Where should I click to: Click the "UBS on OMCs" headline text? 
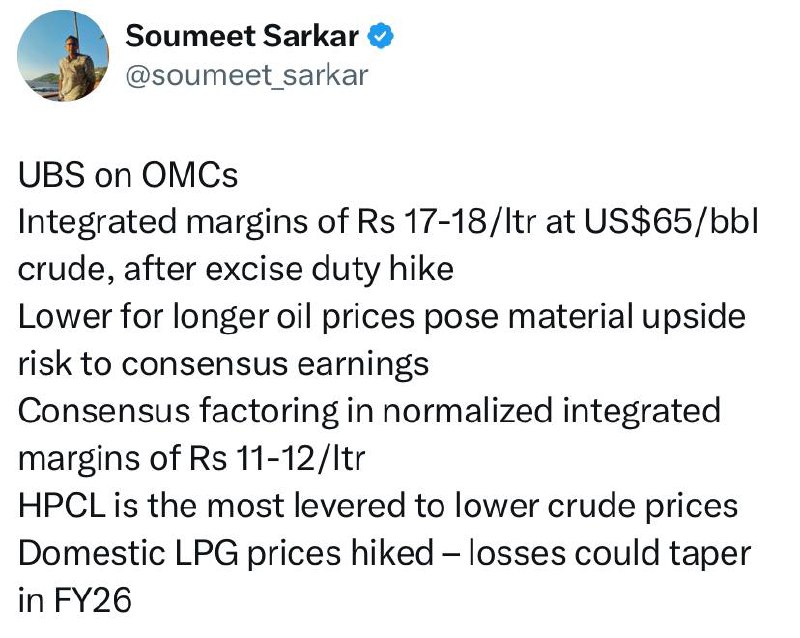(x=128, y=175)
